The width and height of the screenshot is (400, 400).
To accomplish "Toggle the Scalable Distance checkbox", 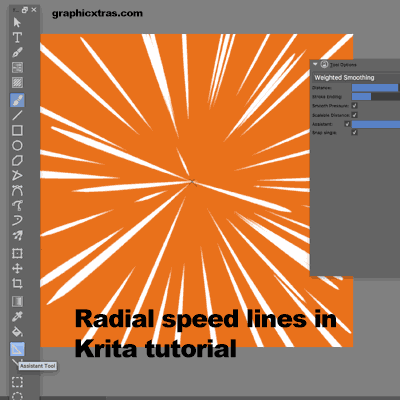I will (354, 115).
